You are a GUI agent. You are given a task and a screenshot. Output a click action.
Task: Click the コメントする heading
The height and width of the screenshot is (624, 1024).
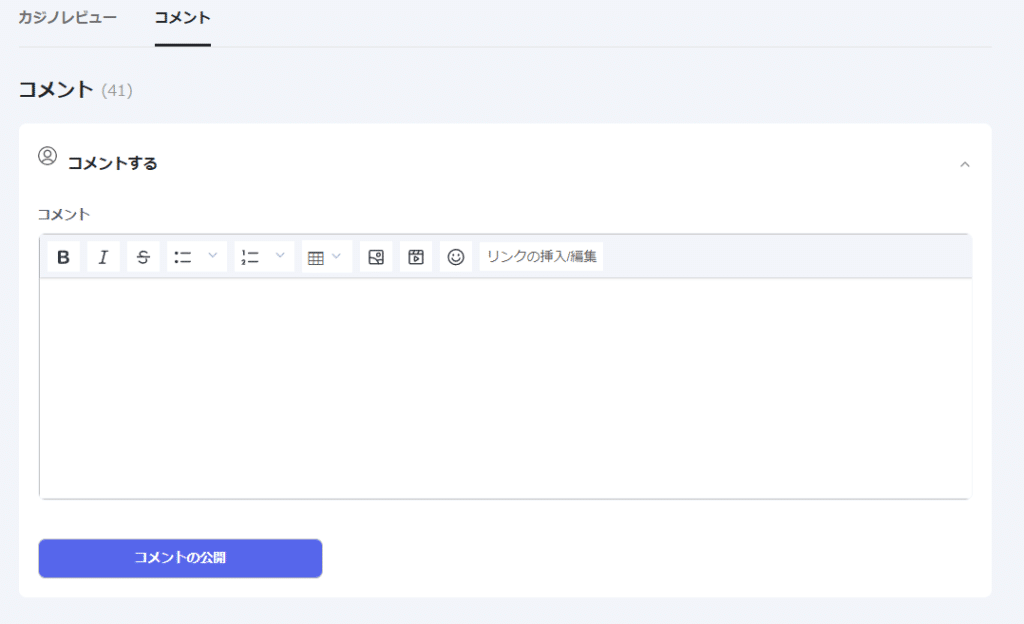point(113,163)
